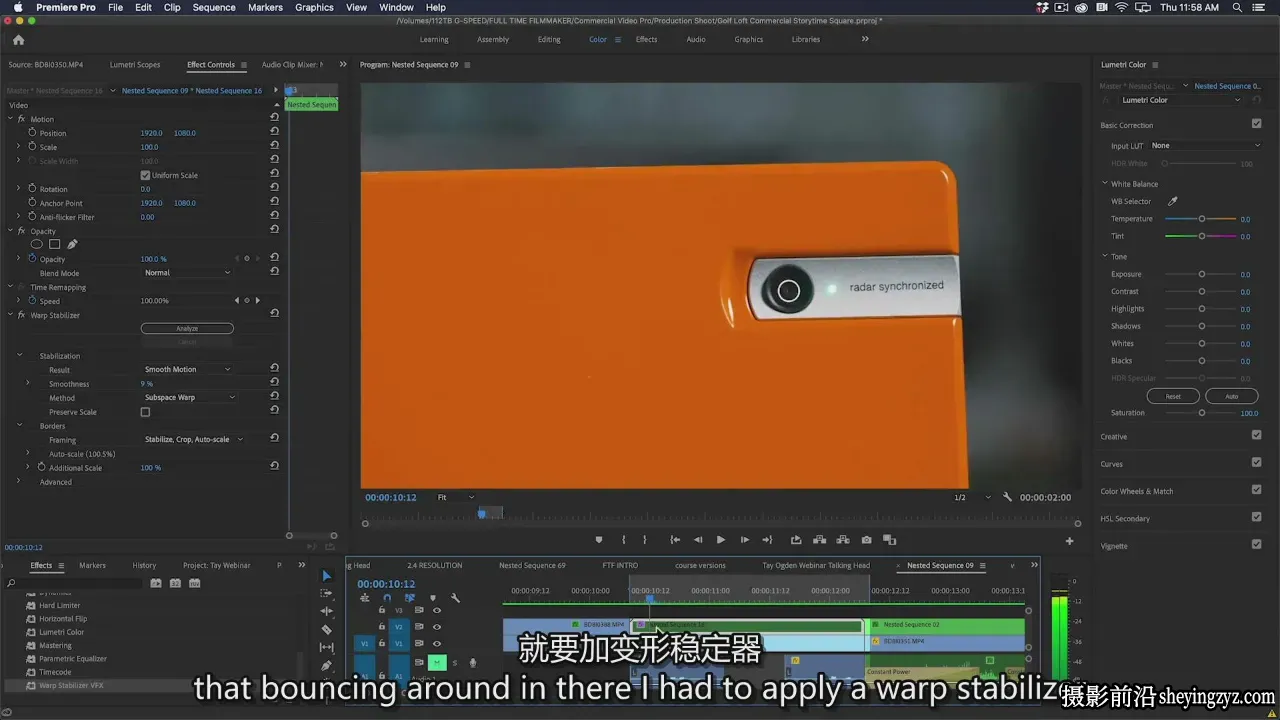Select the WB Selector eyedropper
The height and width of the screenshot is (720, 1280).
[x=1173, y=201]
